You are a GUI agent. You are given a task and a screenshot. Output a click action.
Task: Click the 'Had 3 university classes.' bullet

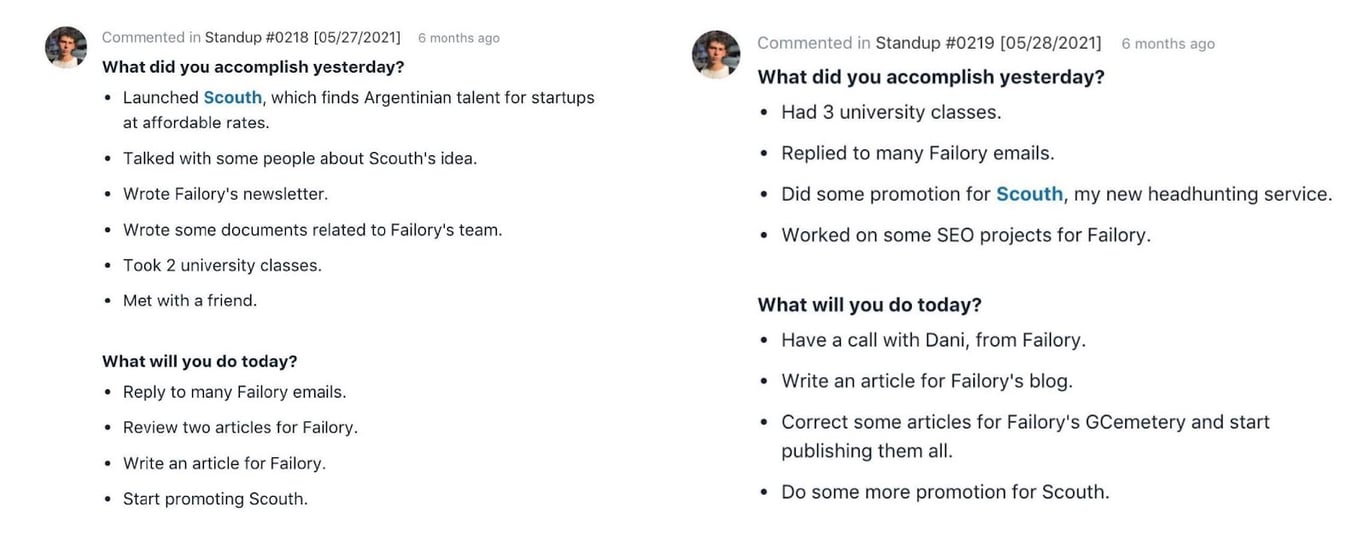(x=891, y=112)
